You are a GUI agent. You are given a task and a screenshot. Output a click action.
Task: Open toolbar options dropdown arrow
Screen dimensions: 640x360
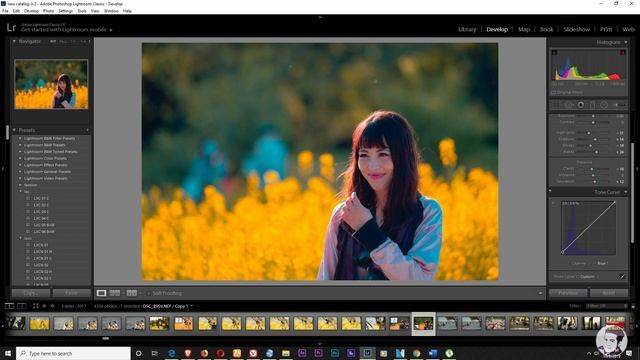click(540, 293)
